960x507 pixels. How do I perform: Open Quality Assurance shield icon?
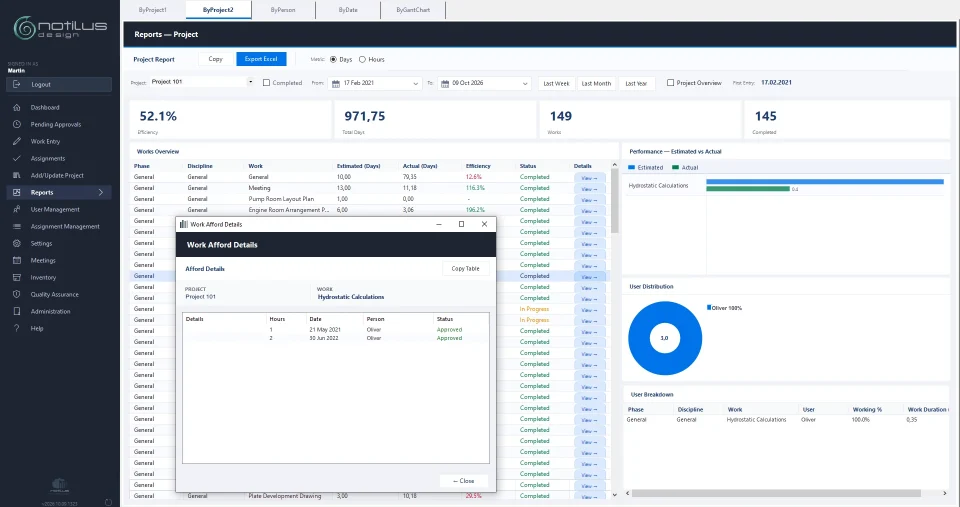[17, 295]
